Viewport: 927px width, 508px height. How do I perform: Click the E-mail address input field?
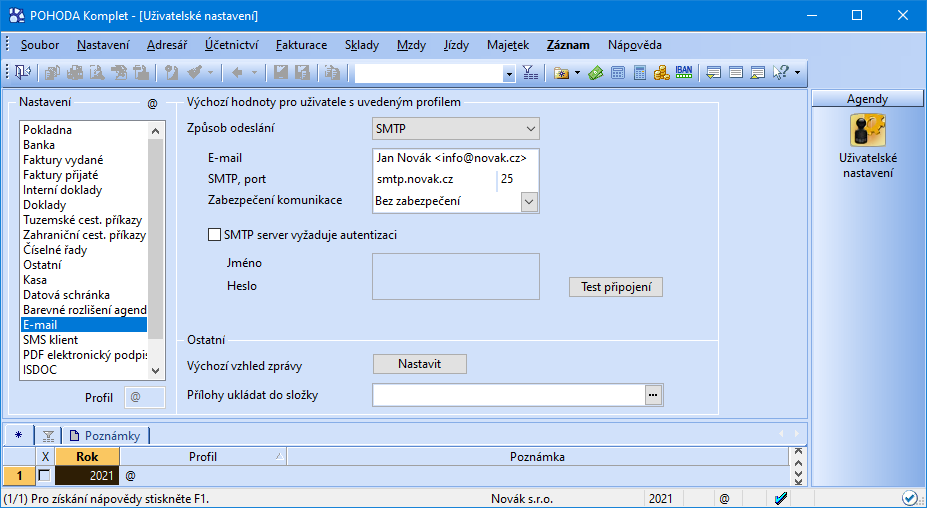(x=456, y=158)
